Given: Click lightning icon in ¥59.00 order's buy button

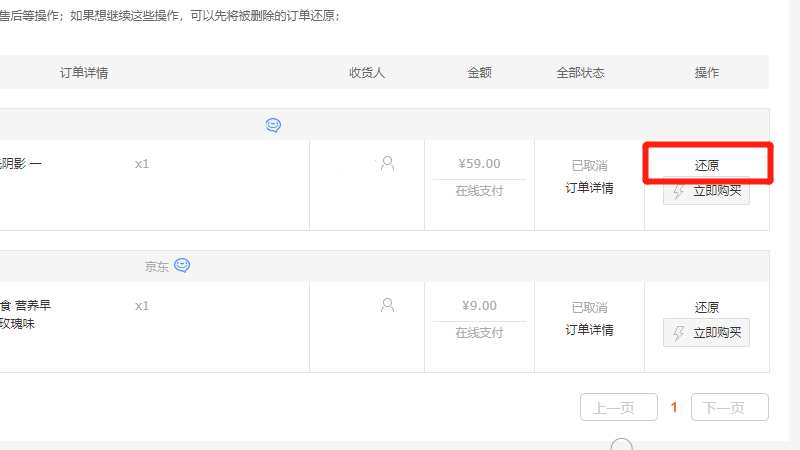Looking at the screenshot, I should (679, 191).
